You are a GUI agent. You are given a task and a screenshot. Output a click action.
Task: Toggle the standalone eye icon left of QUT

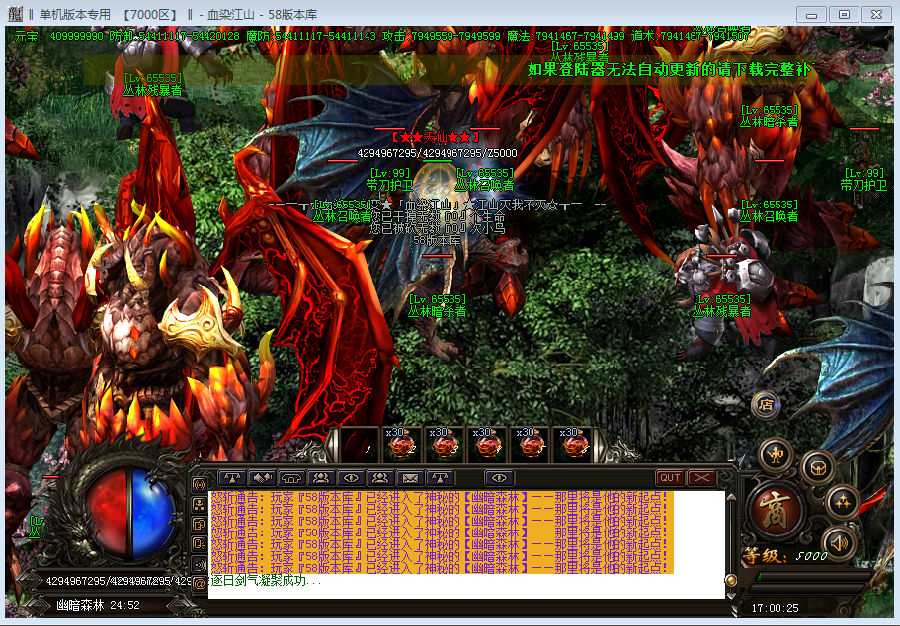tap(499, 477)
